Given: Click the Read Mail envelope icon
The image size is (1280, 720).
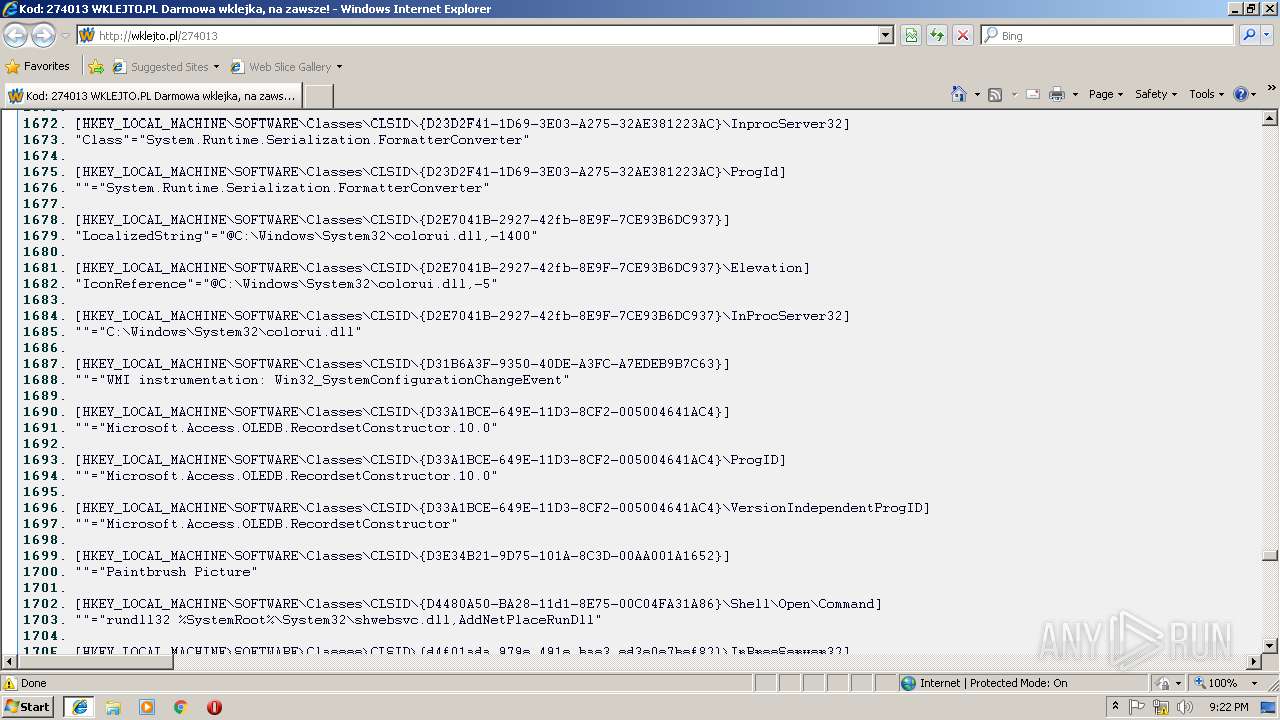Looking at the screenshot, I should point(1033,94).
